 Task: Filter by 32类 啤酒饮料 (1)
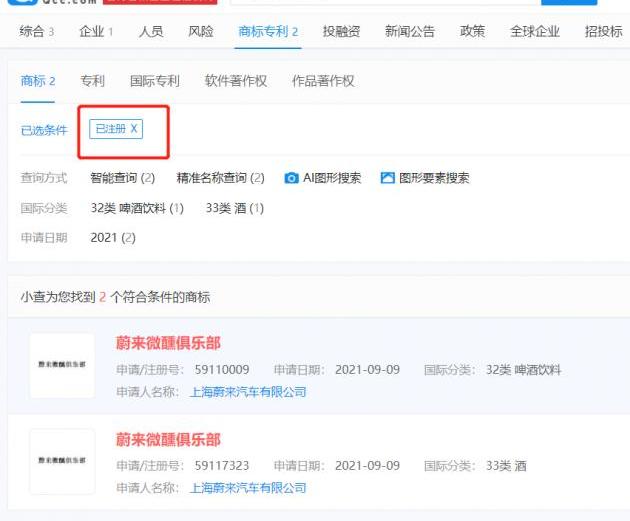pos(137,208)
